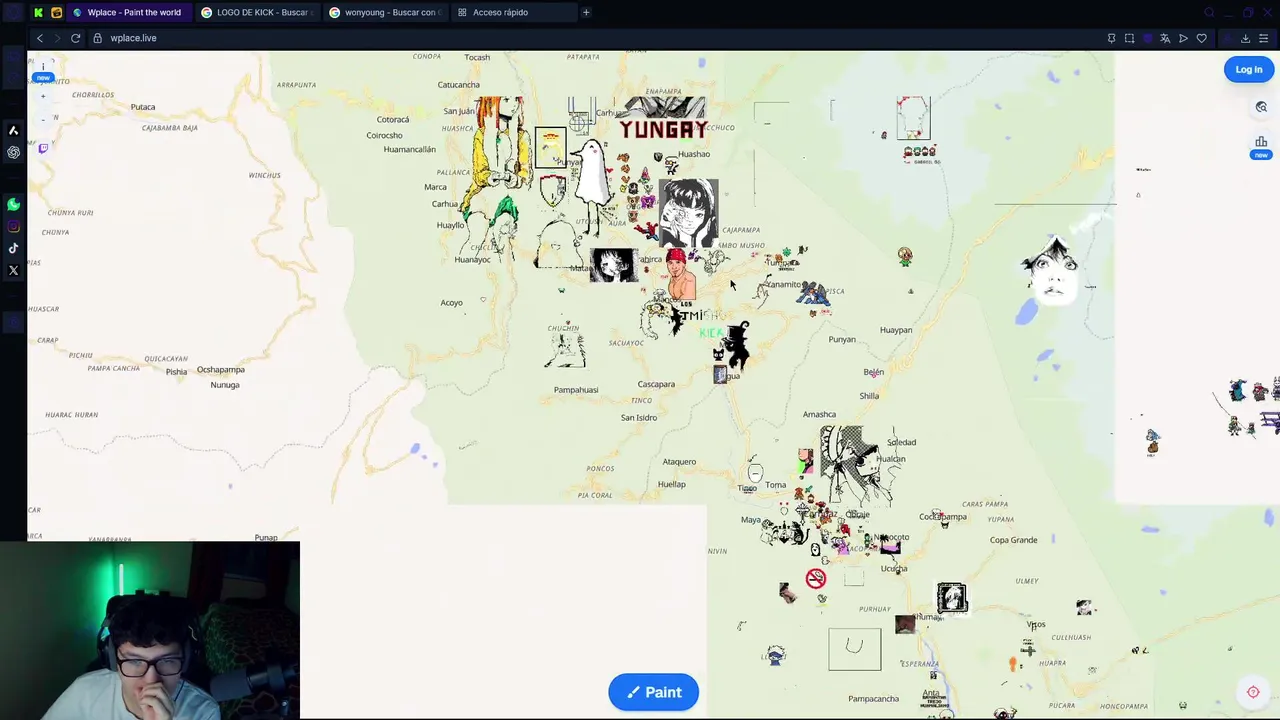This screenshot has height=720, width=1280.
Task: Open the TikTok sidebar icon
Action: pos(14,249)
